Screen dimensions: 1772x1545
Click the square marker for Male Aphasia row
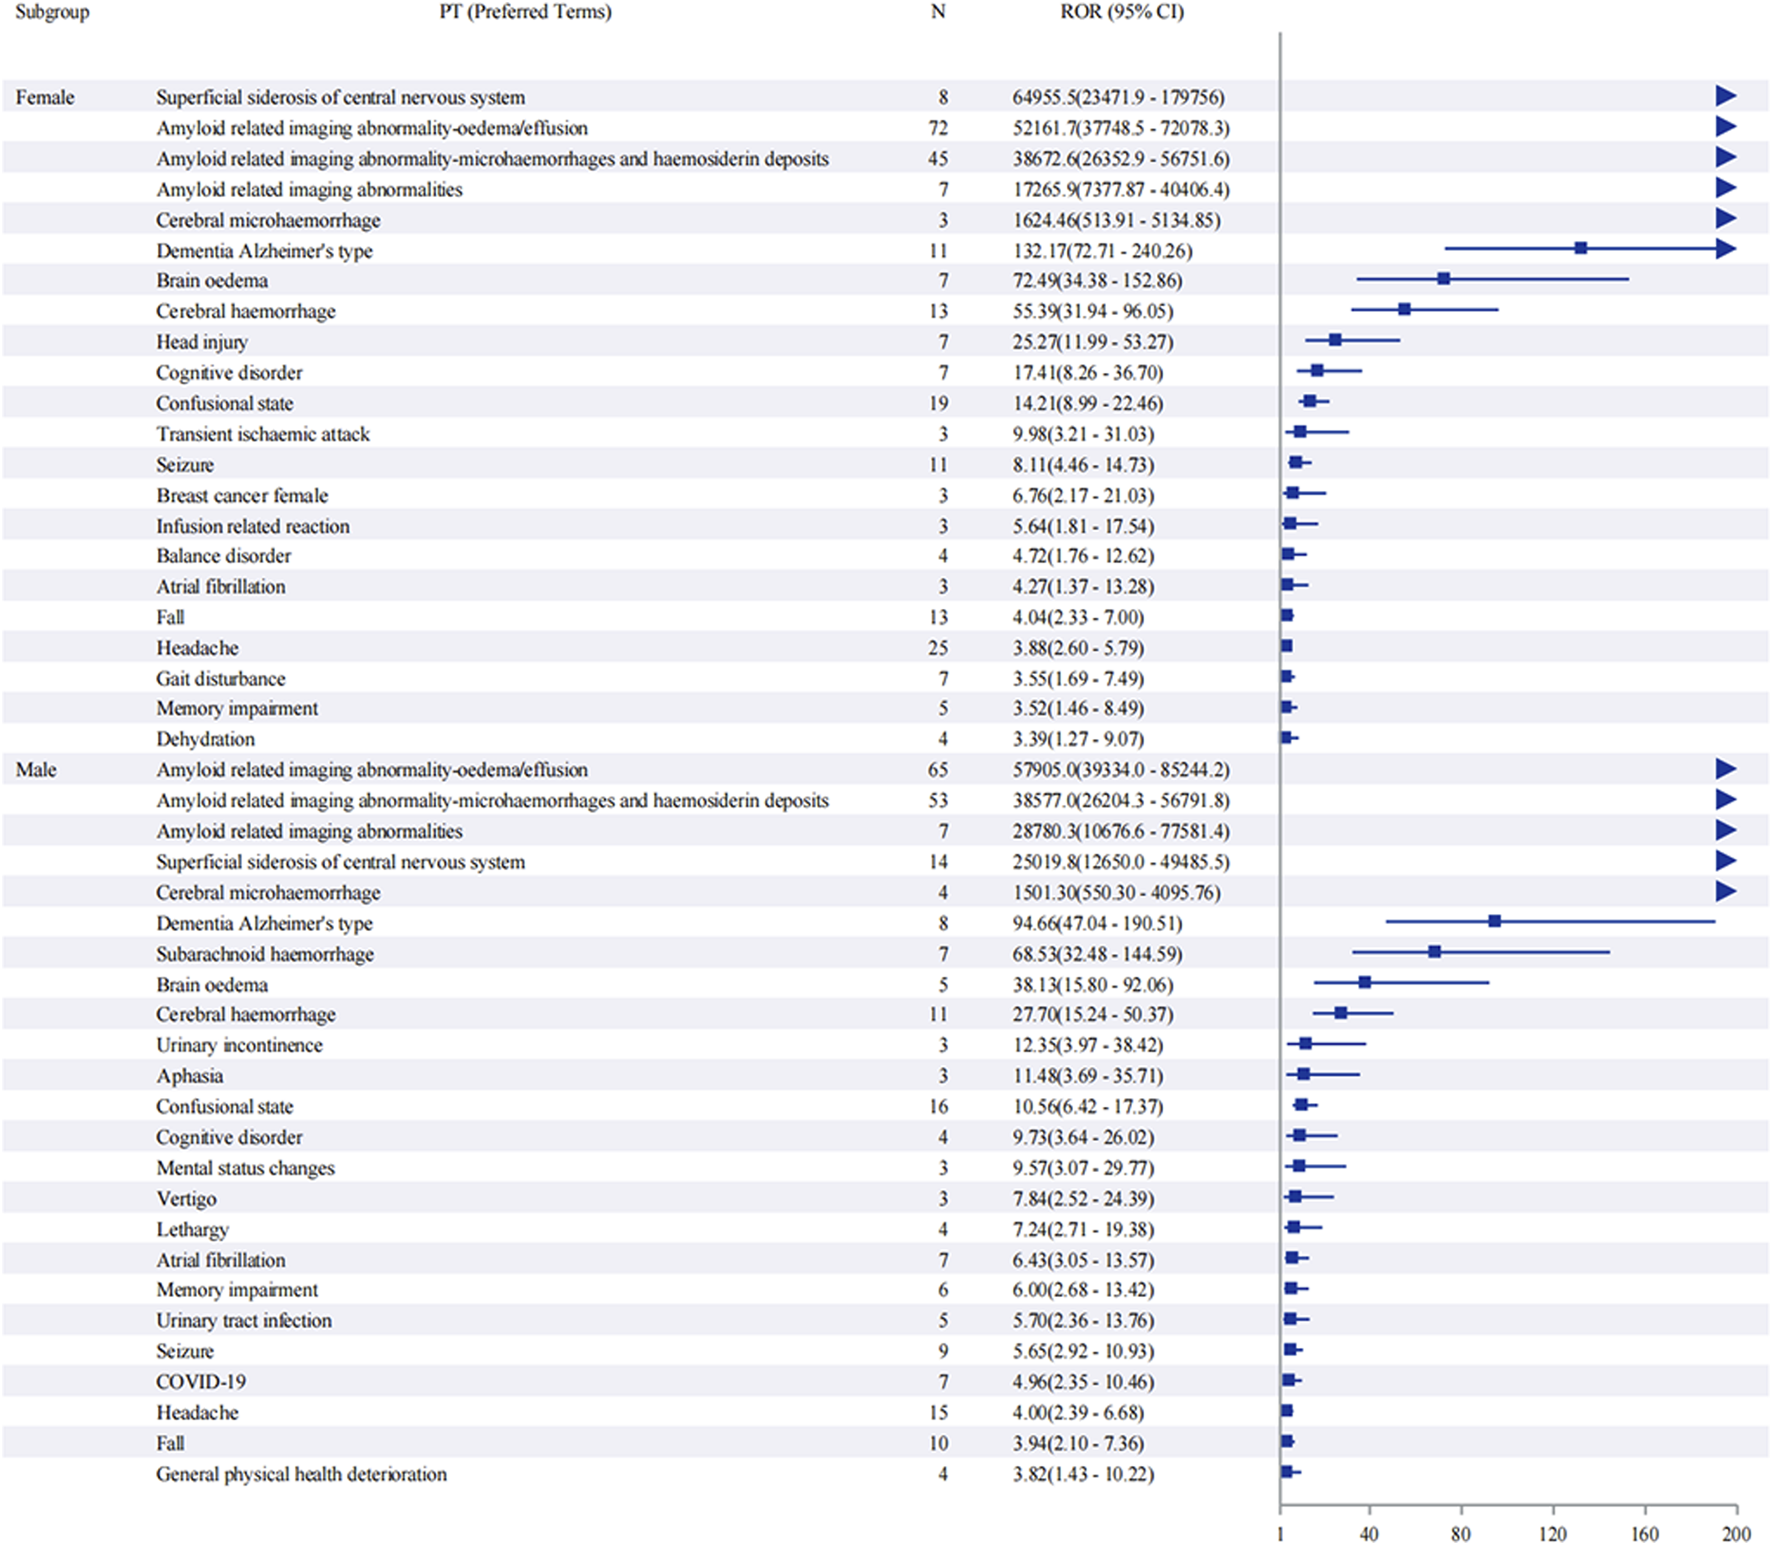[x=1303, y=1075]
